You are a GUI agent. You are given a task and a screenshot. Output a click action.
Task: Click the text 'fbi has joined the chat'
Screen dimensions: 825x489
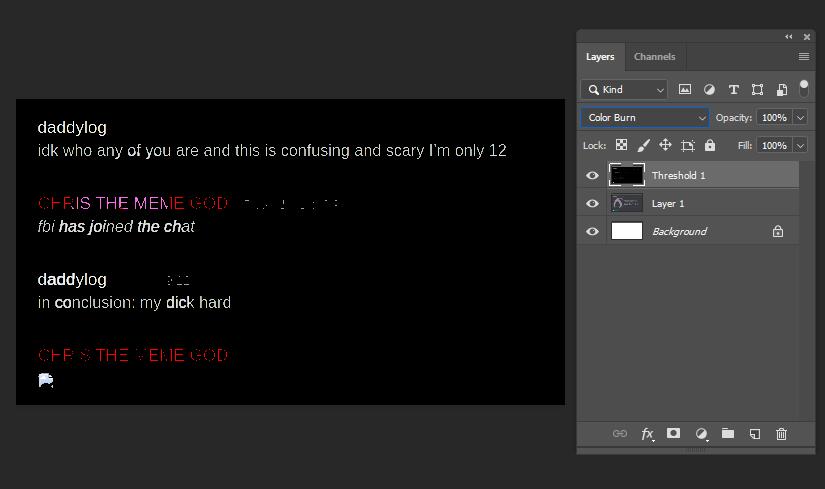116,227
